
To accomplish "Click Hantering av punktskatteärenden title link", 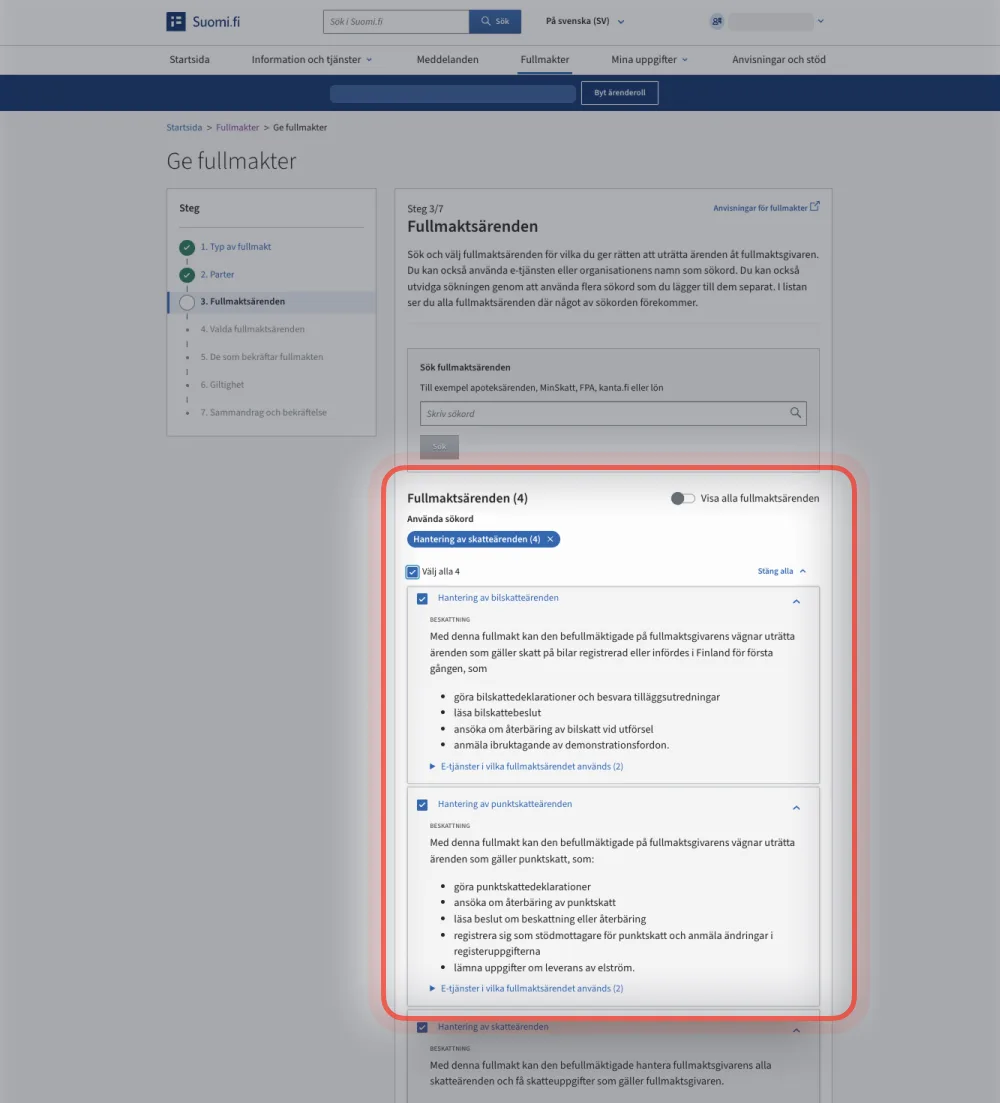I will (505, 804).
